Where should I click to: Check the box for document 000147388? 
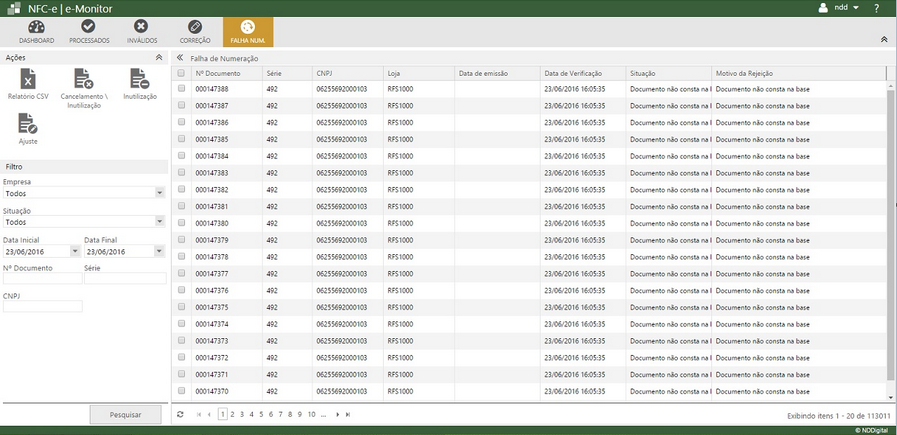pos(182,89)
